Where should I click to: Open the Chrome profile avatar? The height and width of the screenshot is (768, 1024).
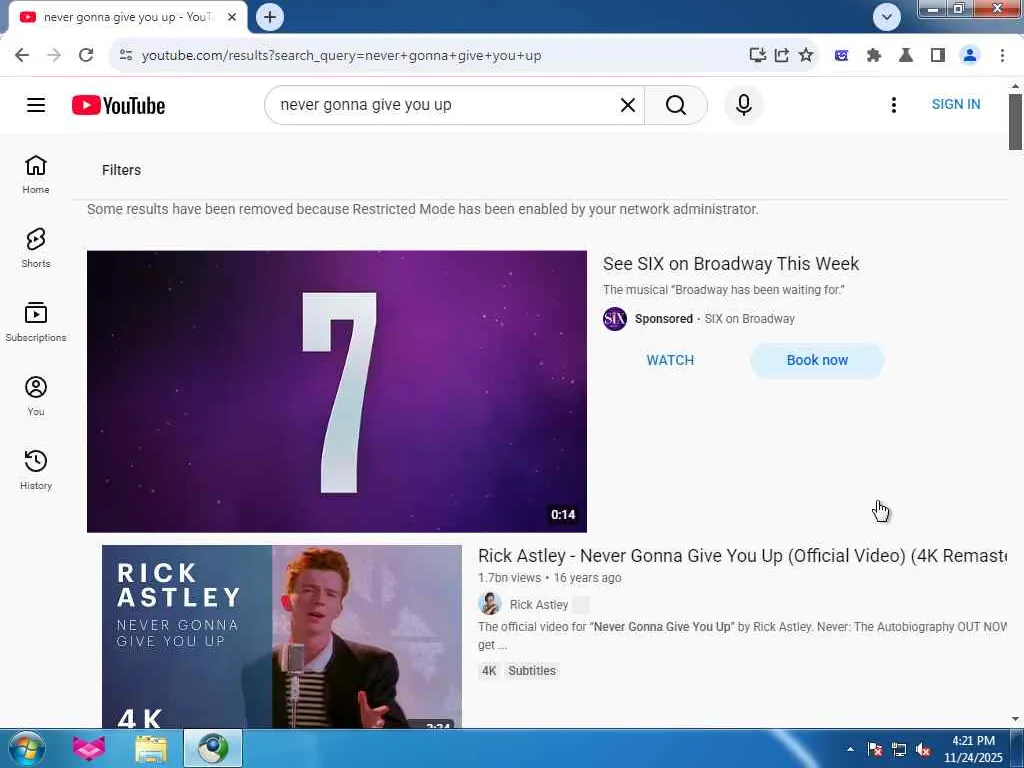[970, 56]
